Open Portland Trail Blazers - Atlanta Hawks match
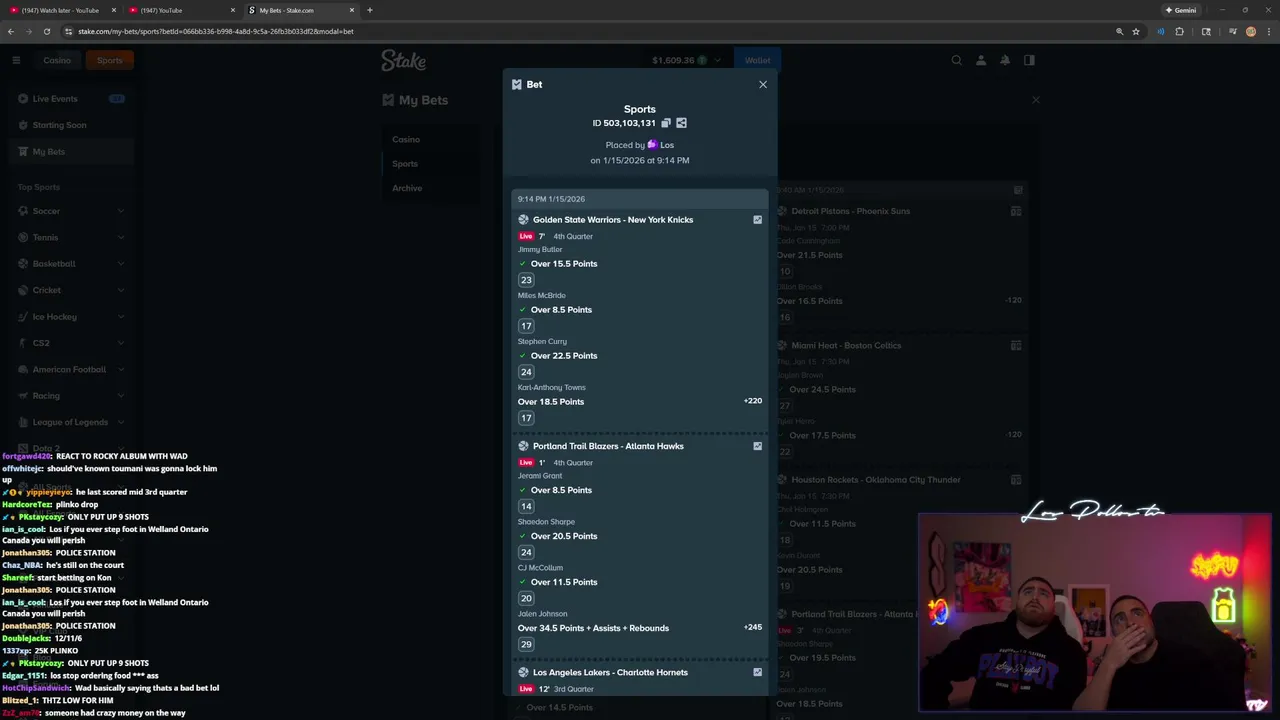This screenshot has height=720, width=1280. pos(608,446)
